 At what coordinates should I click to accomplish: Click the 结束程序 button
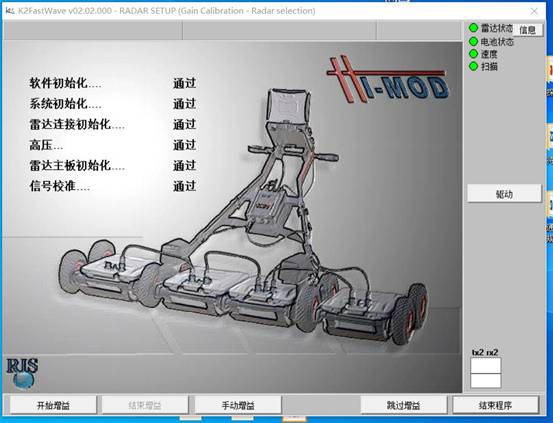pos(496,405)
